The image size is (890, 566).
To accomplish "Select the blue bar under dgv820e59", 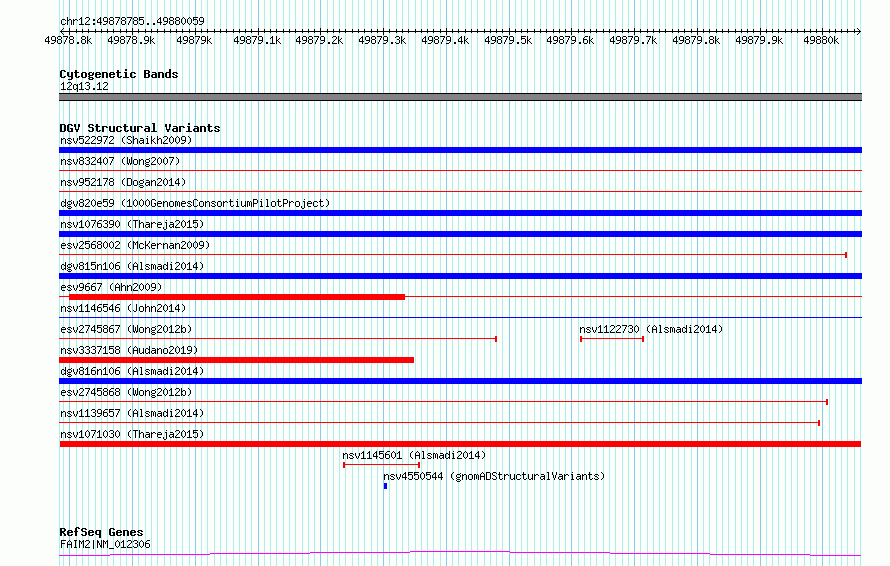I will click(x=460, y=213).
